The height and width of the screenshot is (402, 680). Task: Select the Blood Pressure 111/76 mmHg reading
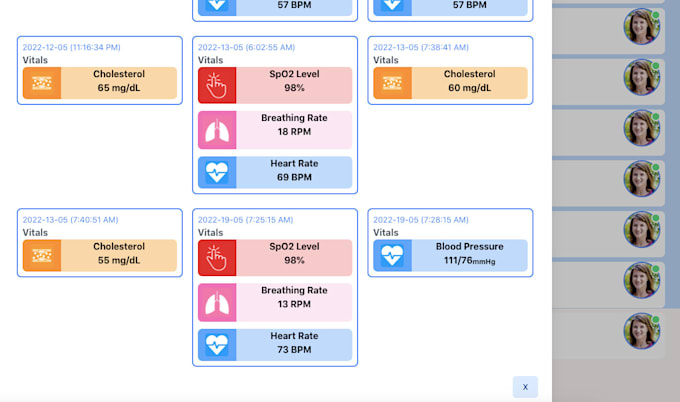point(469,255)
